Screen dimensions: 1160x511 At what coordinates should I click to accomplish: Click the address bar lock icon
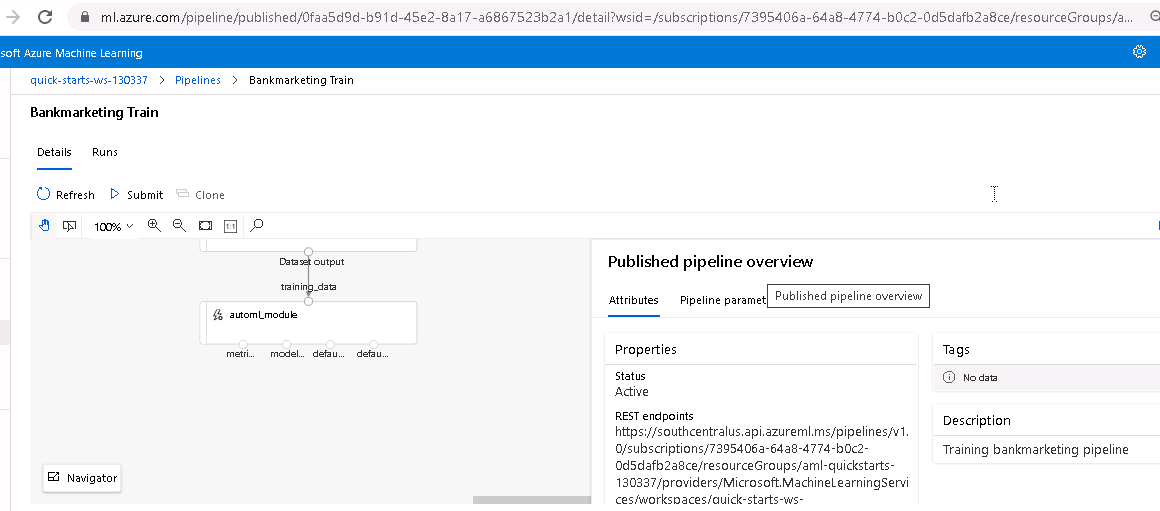84,16
